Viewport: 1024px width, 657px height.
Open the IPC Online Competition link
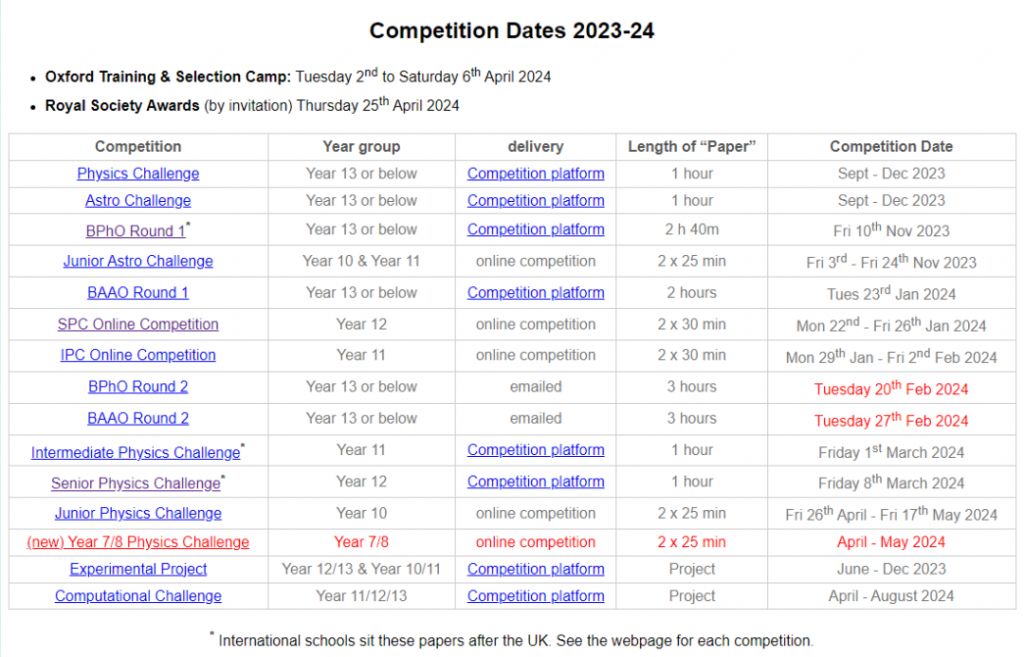(x=138, y=355)
